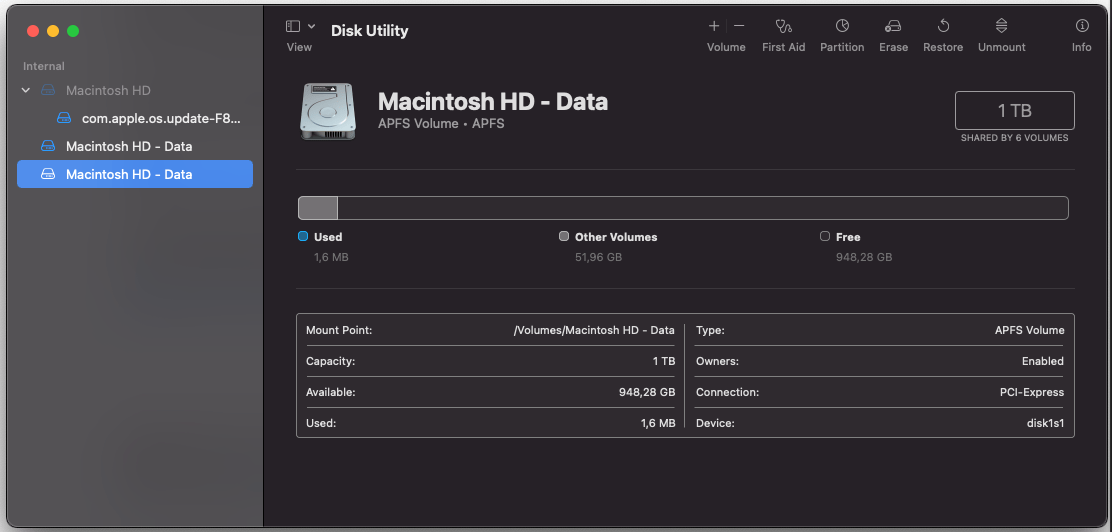1112x532 pixels.
Task: Zoom window with green button
Action: coord(72,31)
